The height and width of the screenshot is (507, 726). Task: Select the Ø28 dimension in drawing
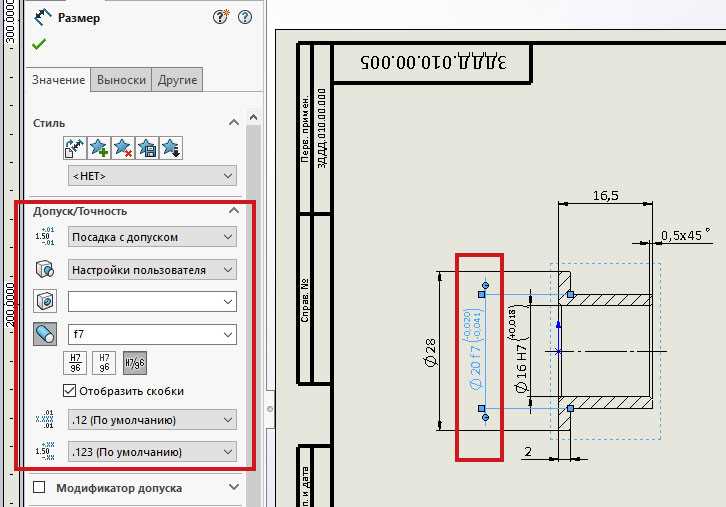tap(431, 353)
